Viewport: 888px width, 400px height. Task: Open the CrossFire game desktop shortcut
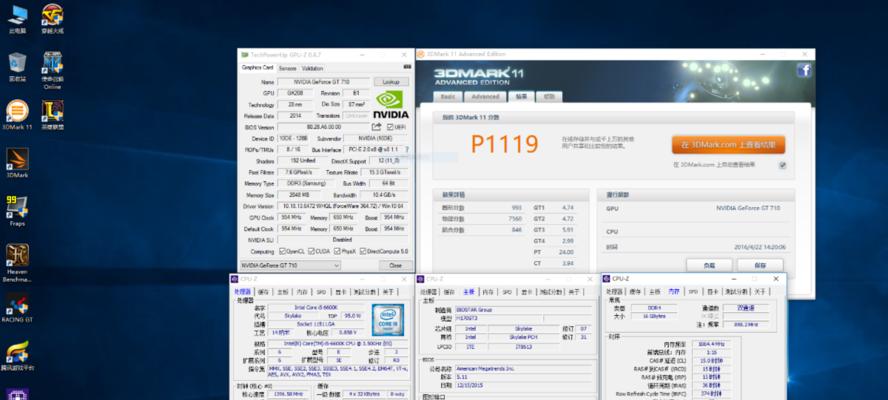click(52, 18)
